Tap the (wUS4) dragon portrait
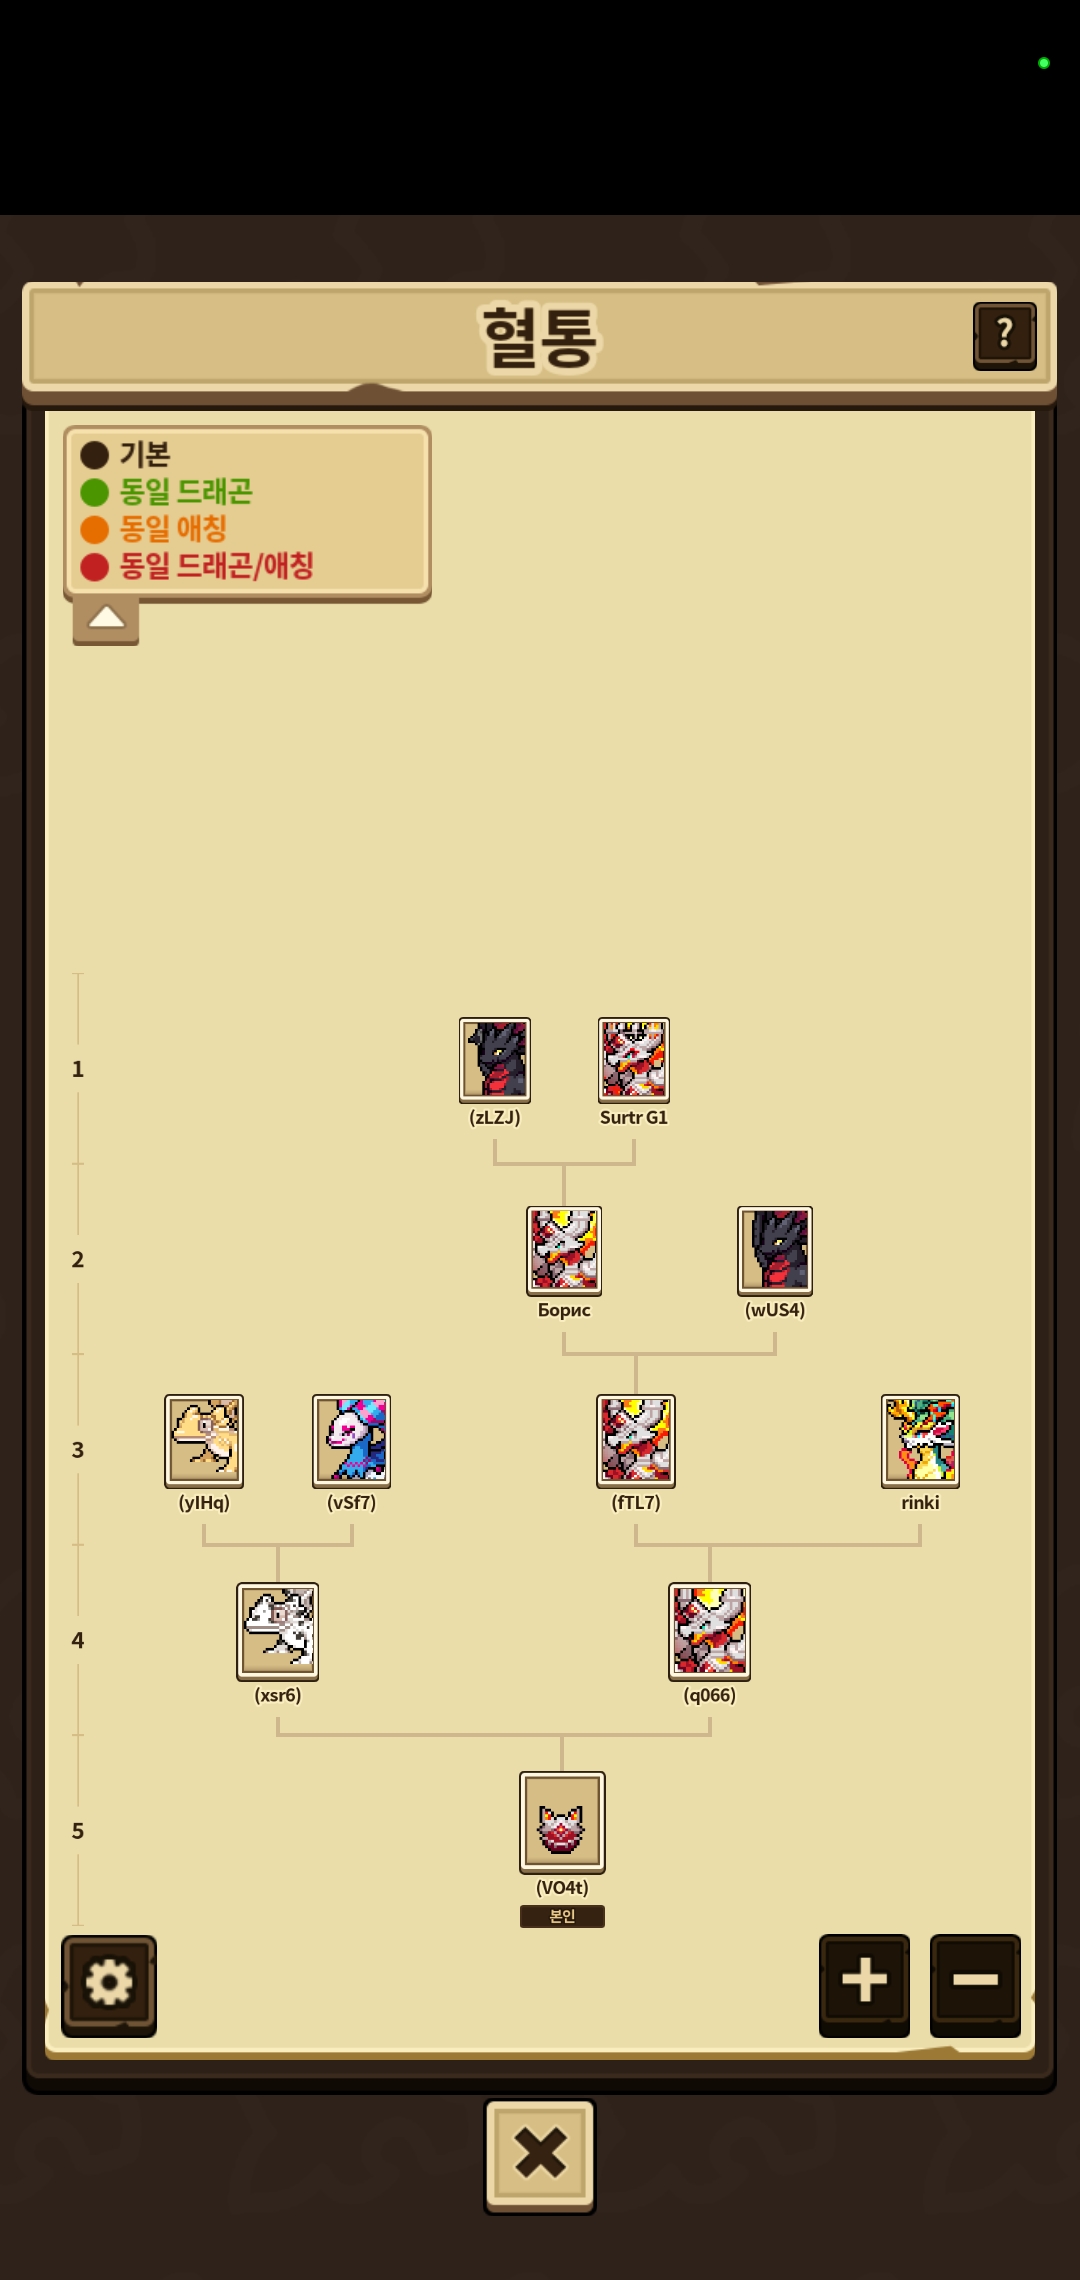1080x2280 pixels. click(x=775, y=1250)
